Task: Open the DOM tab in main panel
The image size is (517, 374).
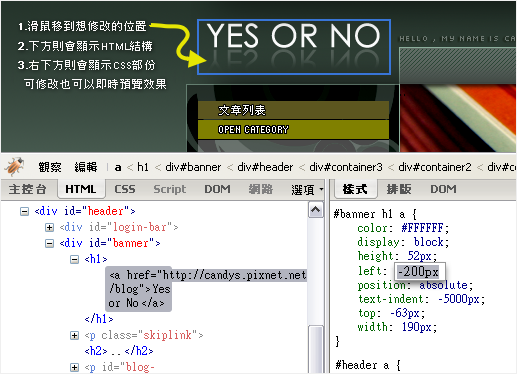Action: [x=217, y=189]
